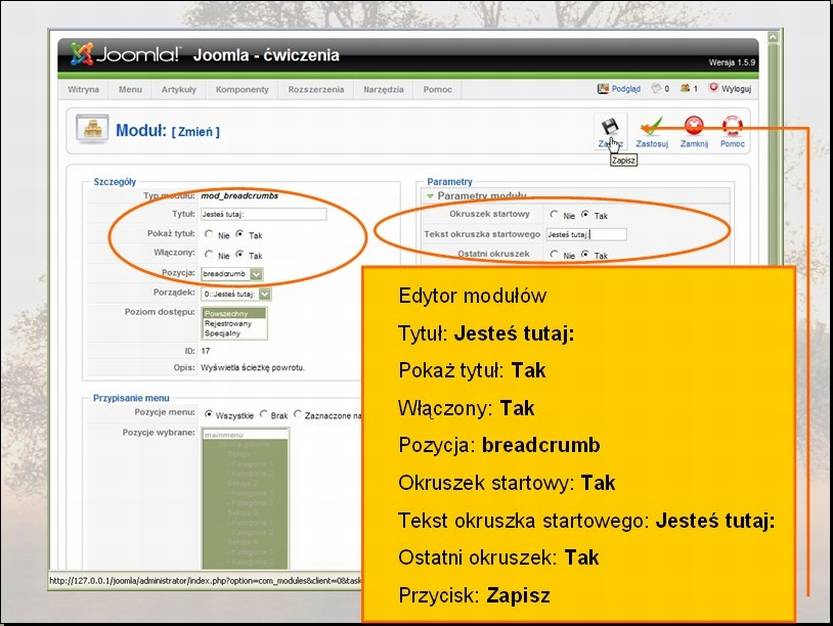Open the Rozszerzenia menu

pyautogui.click(x=316, y=89)
